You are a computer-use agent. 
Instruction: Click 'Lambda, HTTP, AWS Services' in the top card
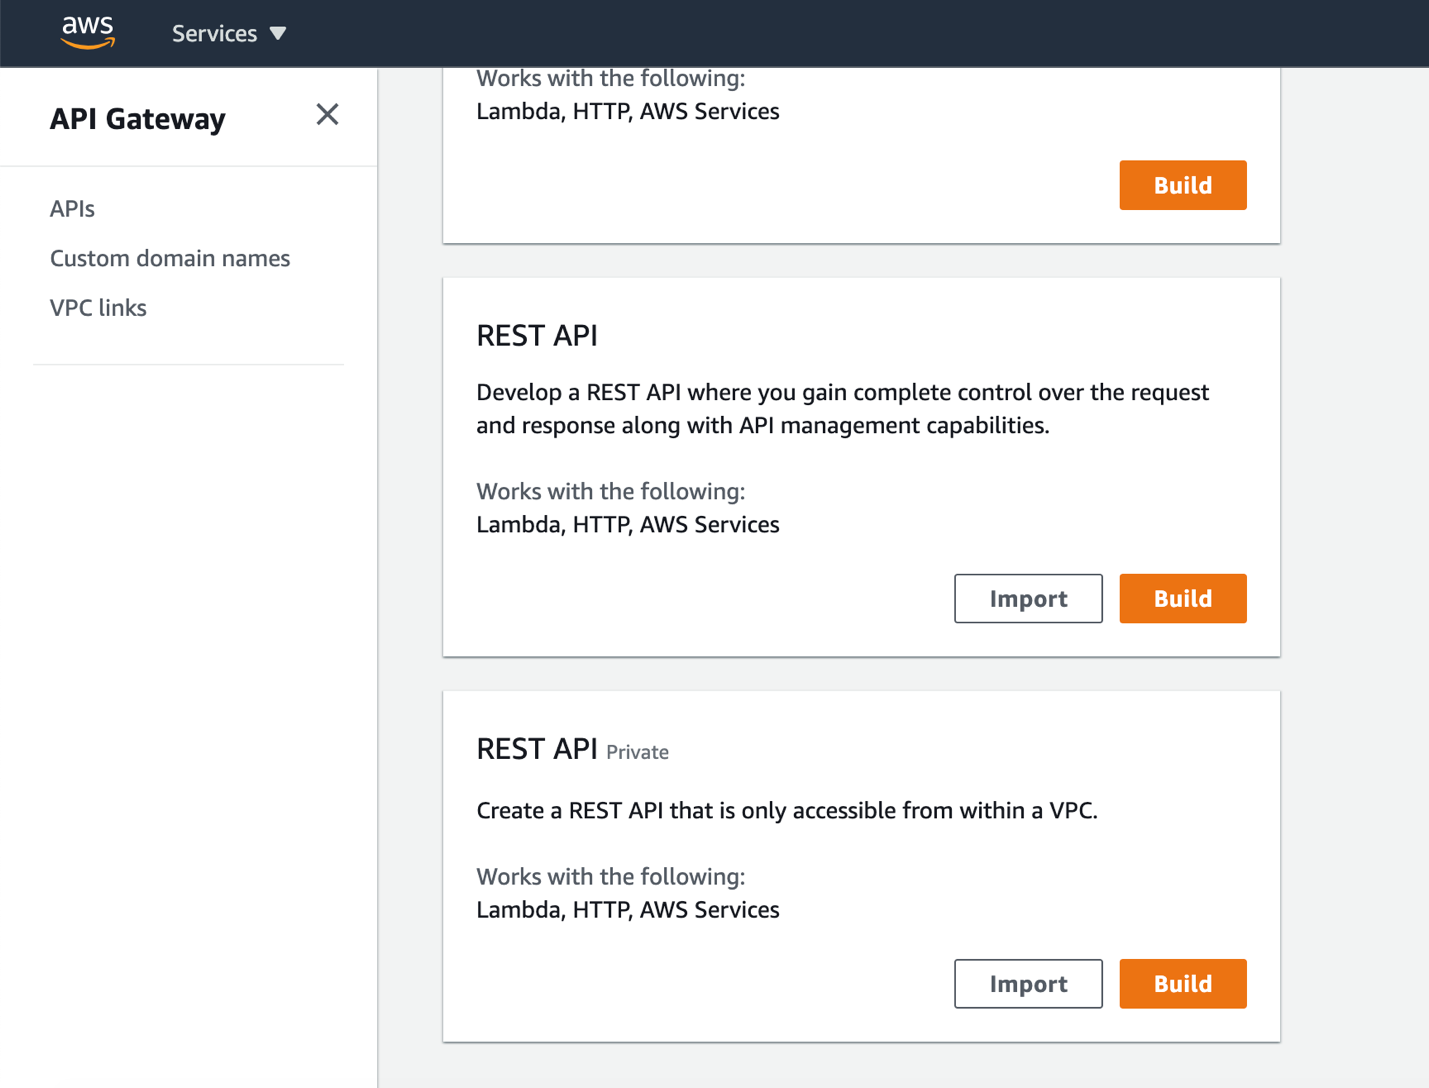coord(627,112)
